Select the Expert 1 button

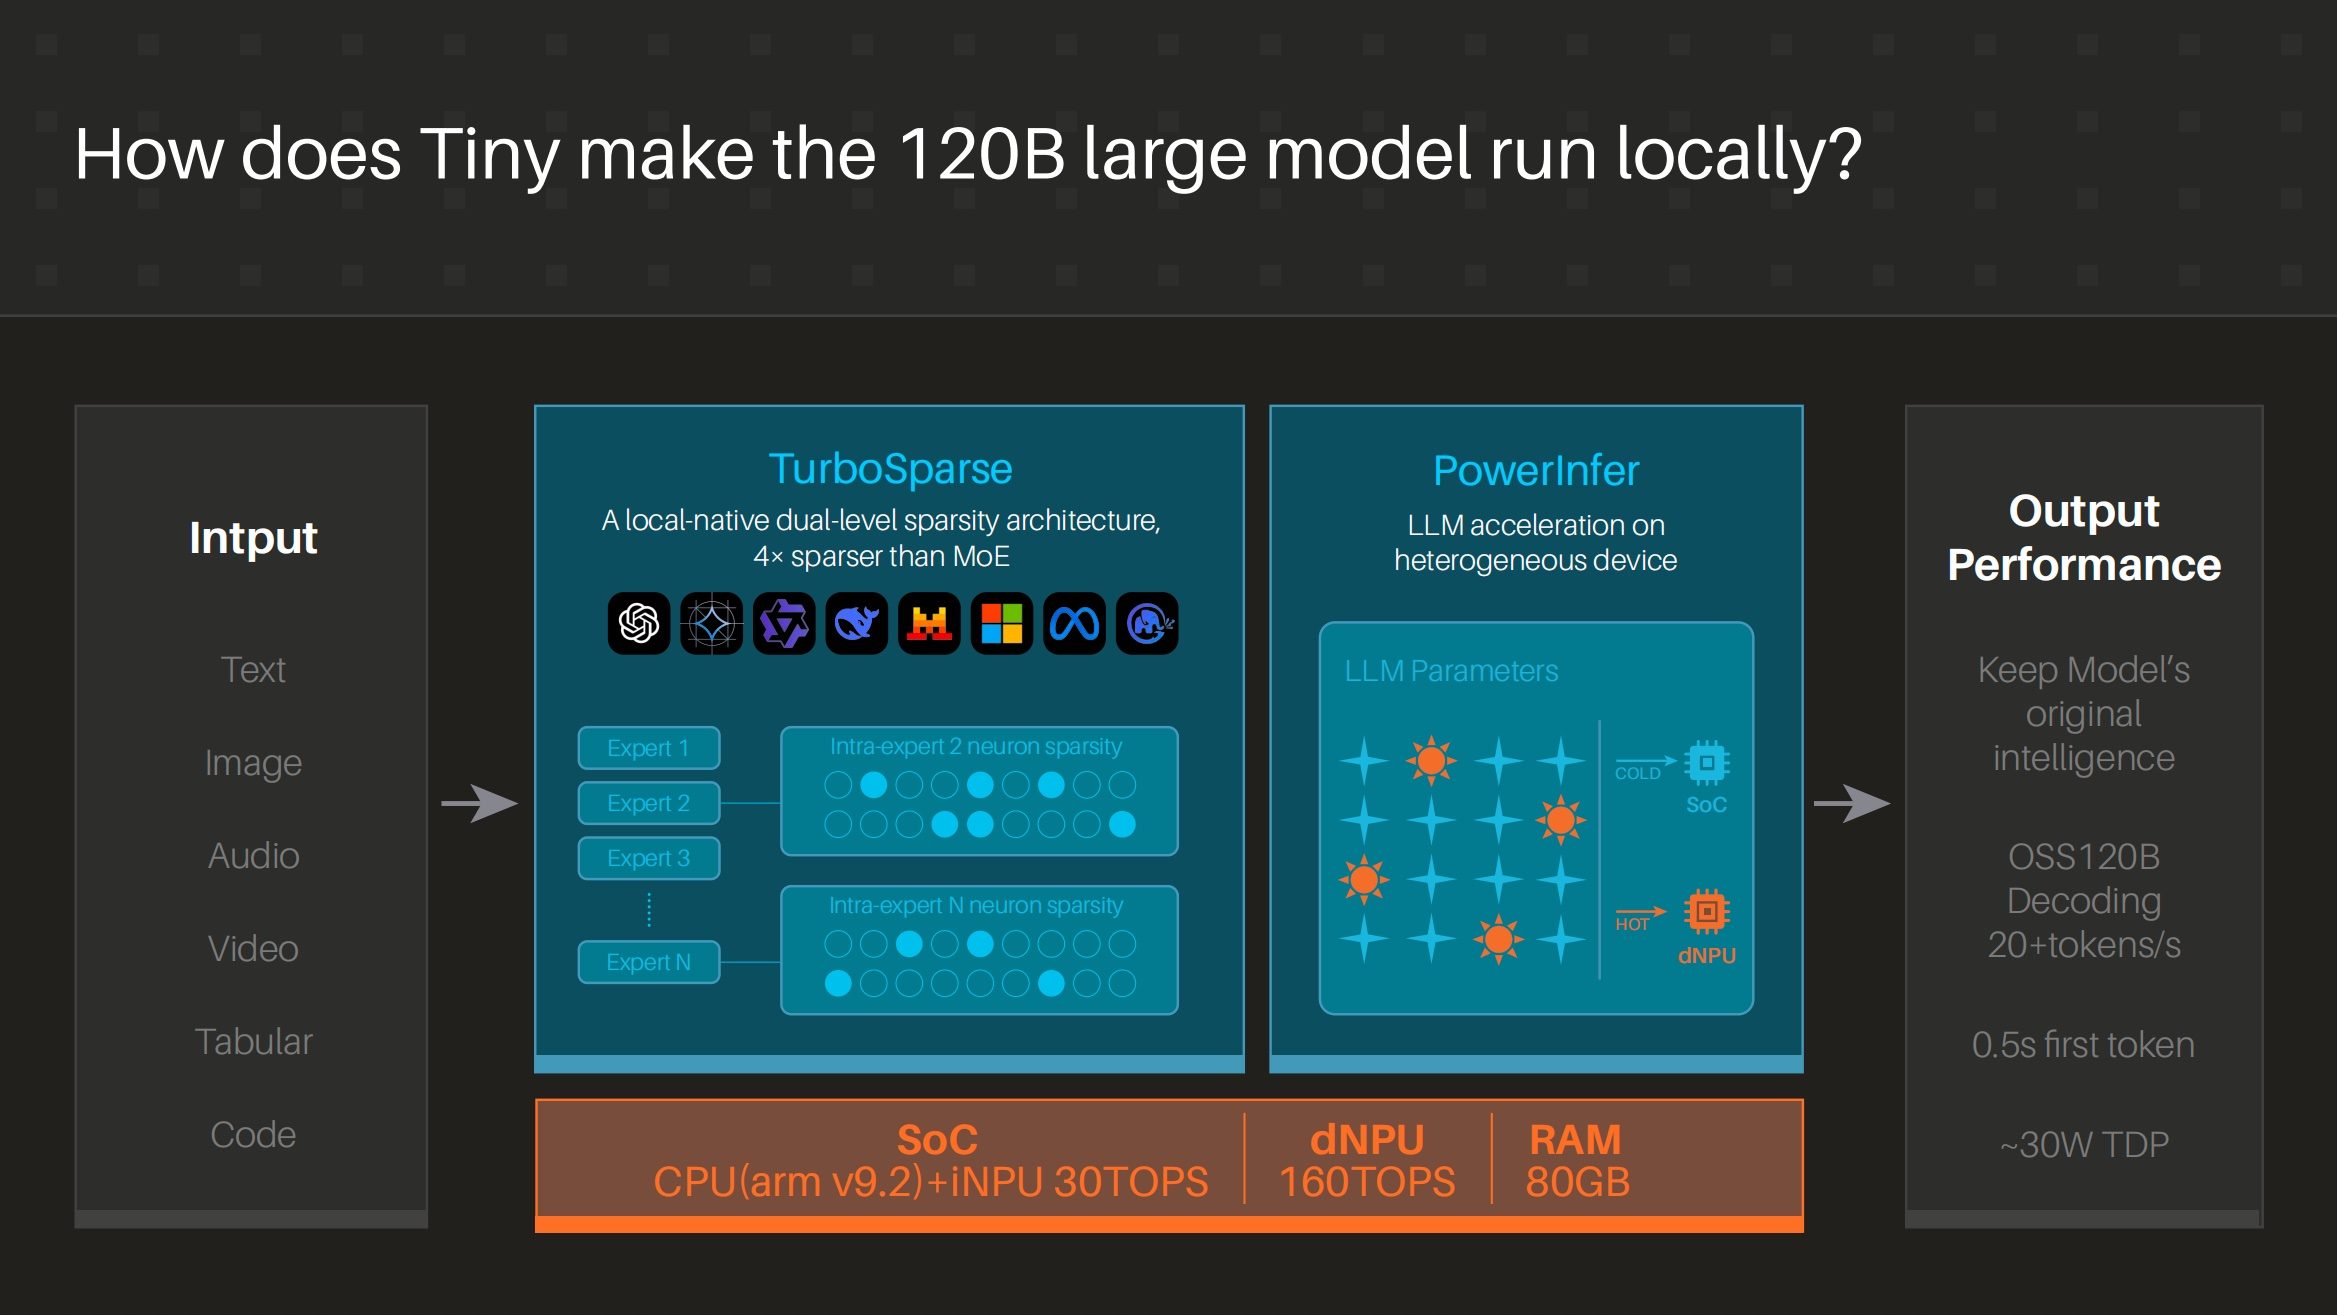pos(648,747)
